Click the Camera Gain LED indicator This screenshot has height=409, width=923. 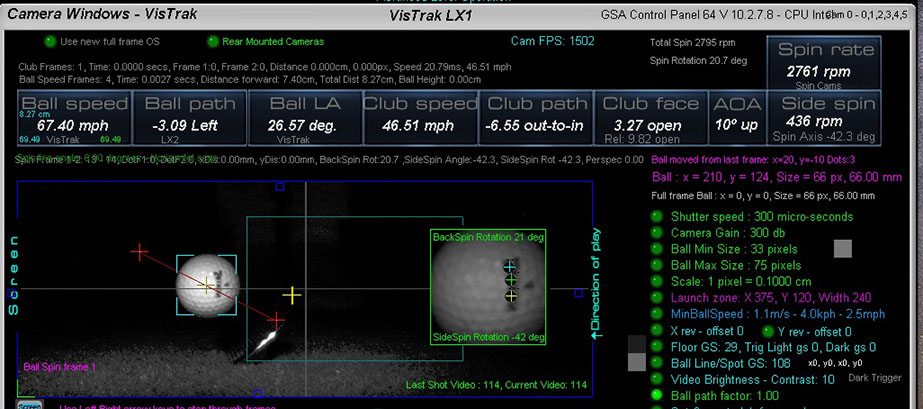click(657, 233)
